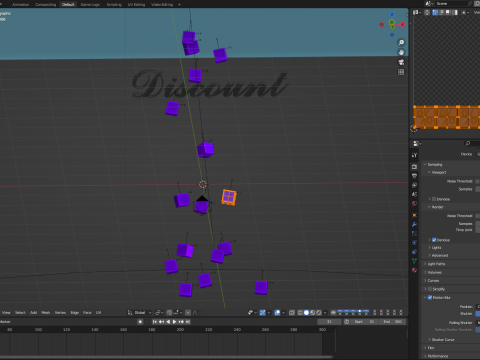Toggle X-ray mode in viewport header
The width and height of the screenshot is (480, 360).
click(292, 313)
